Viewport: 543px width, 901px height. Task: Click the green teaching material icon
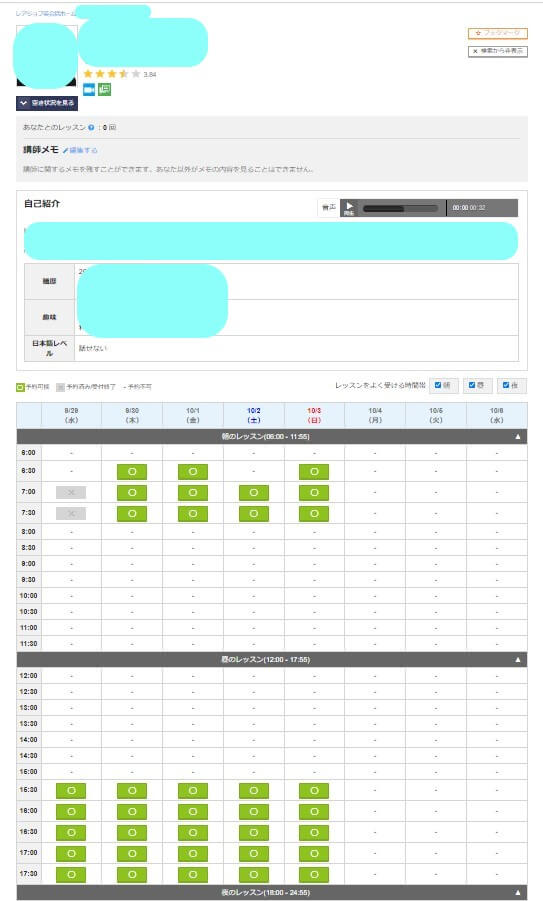pos(104,90)
